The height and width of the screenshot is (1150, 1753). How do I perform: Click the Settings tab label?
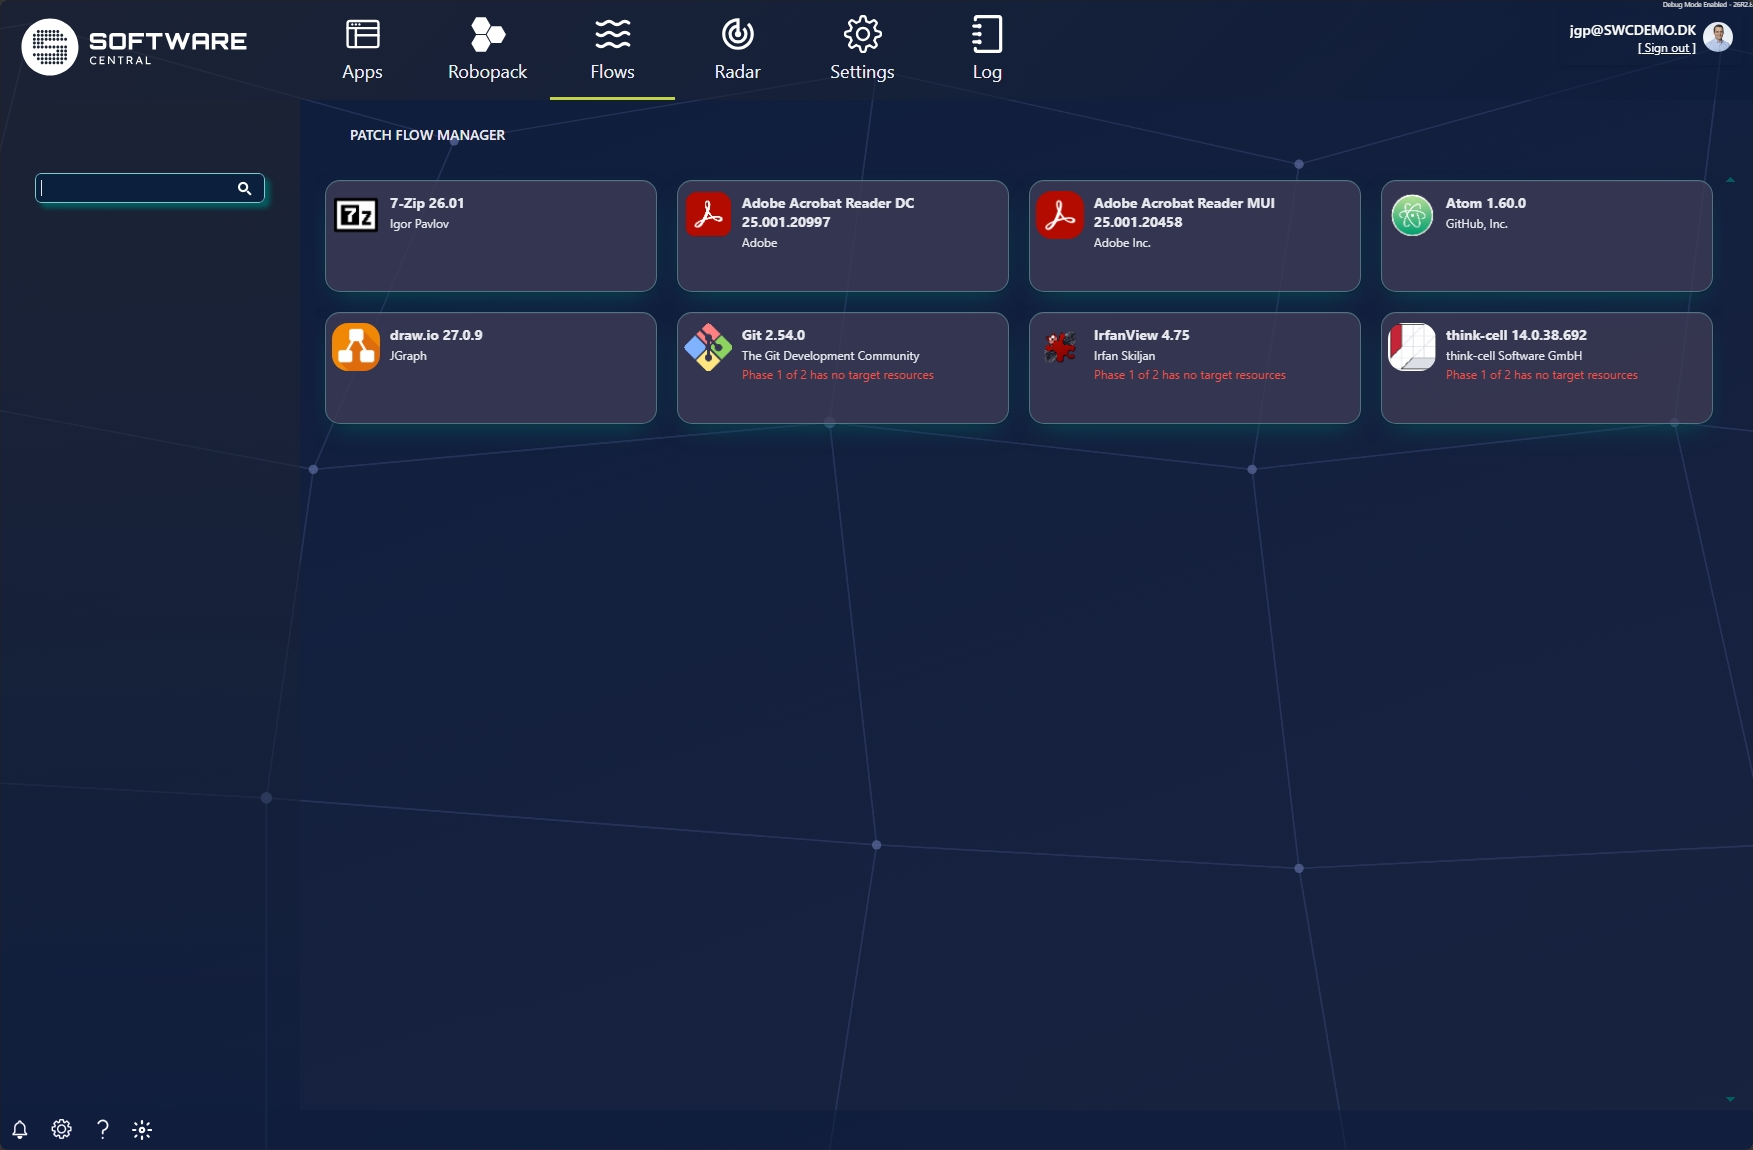[x=862, y=72]
